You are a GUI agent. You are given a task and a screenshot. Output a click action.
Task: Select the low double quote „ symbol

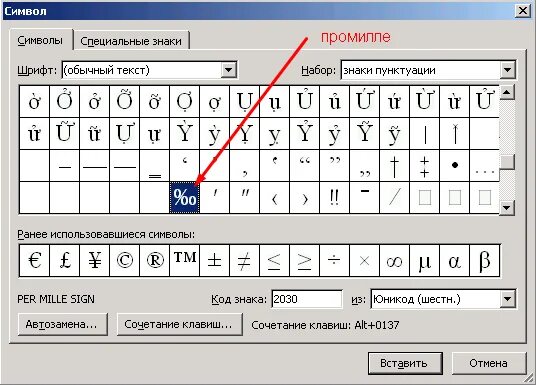(x=364, y=165)
